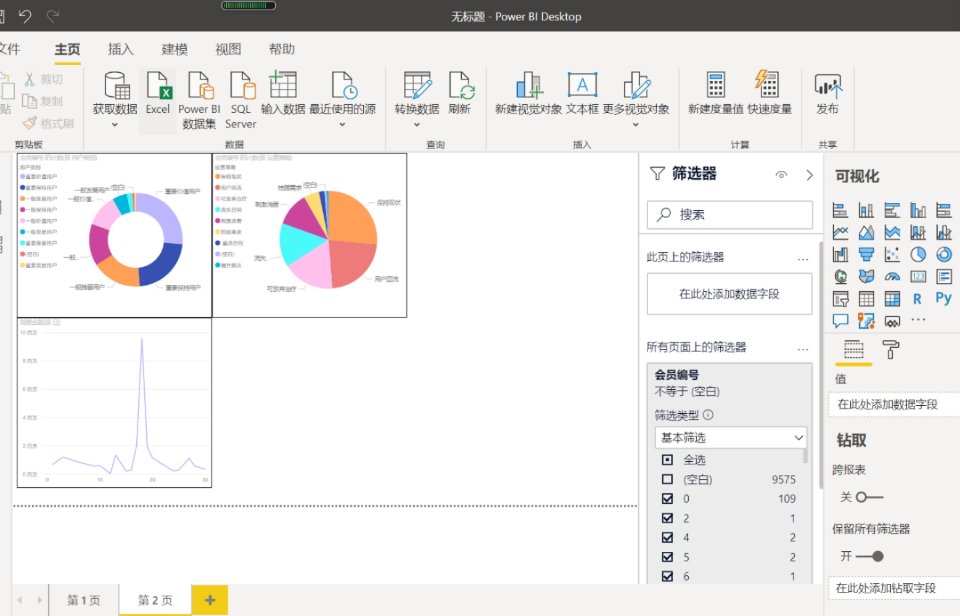Click 值 field well 在此处添加数据字段

point(893,404)
